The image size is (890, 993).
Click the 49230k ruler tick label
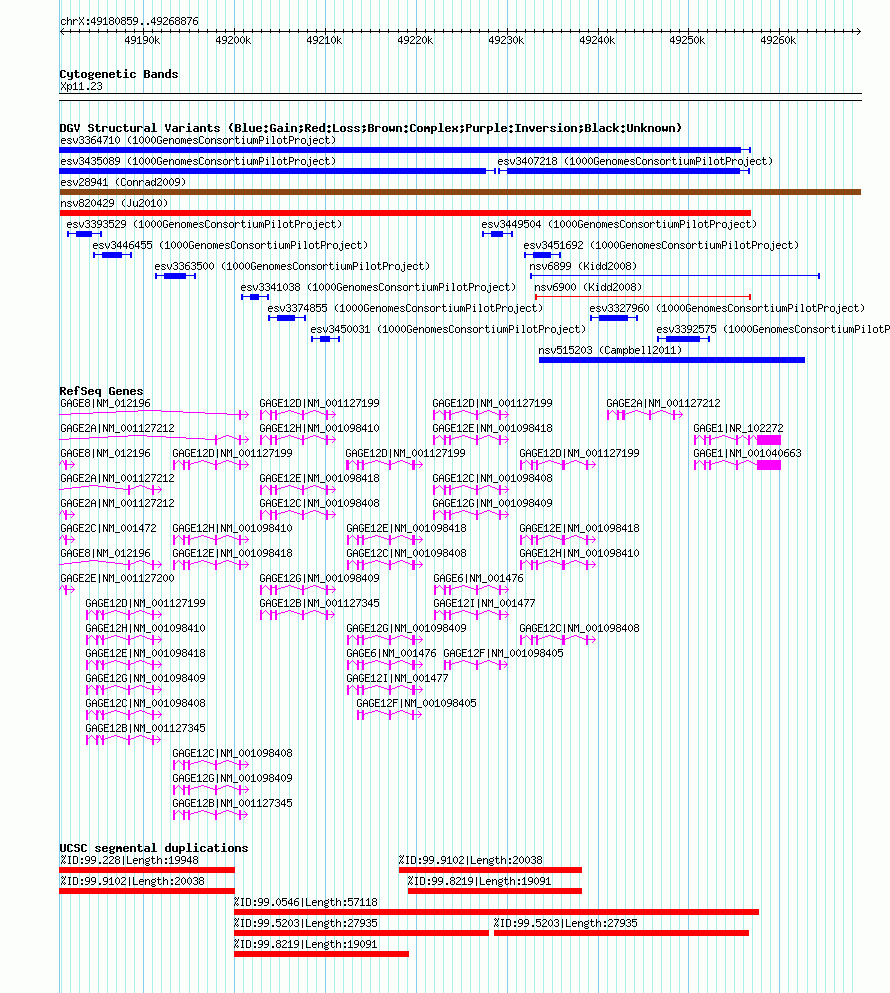point(506,41)
